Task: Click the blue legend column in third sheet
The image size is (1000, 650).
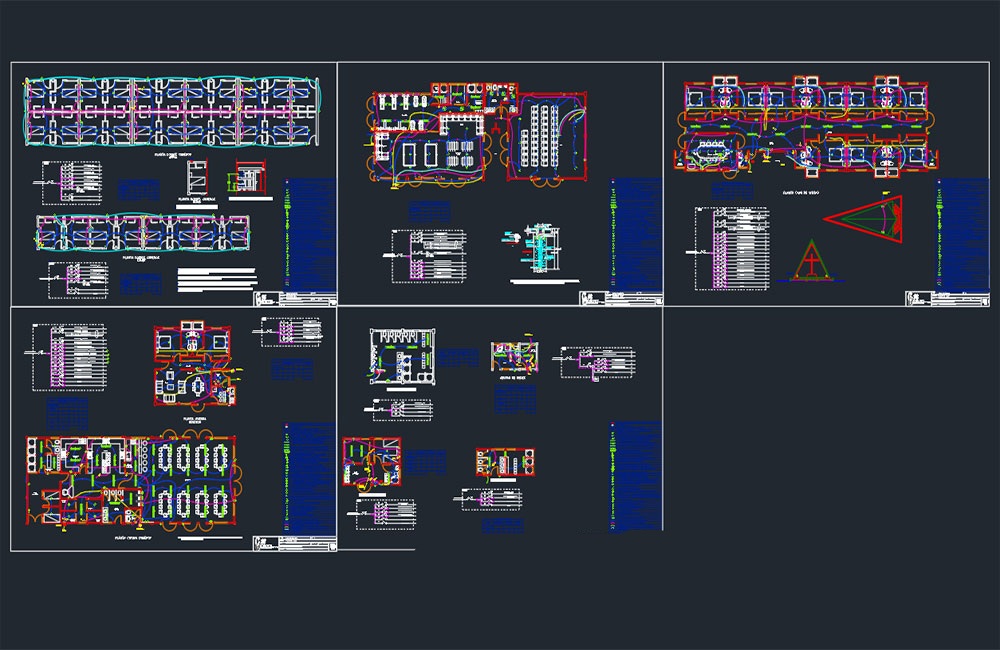Action: tap(962, 233)
